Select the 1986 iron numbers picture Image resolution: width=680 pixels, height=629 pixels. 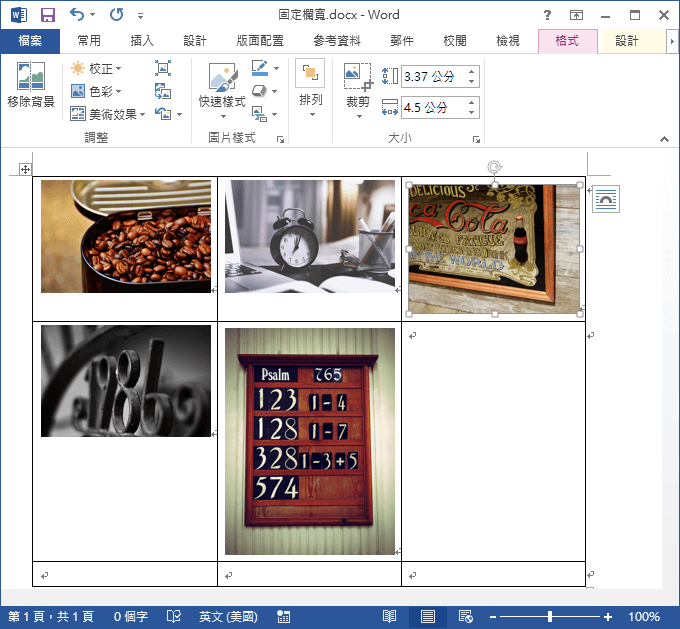point(126,381)
